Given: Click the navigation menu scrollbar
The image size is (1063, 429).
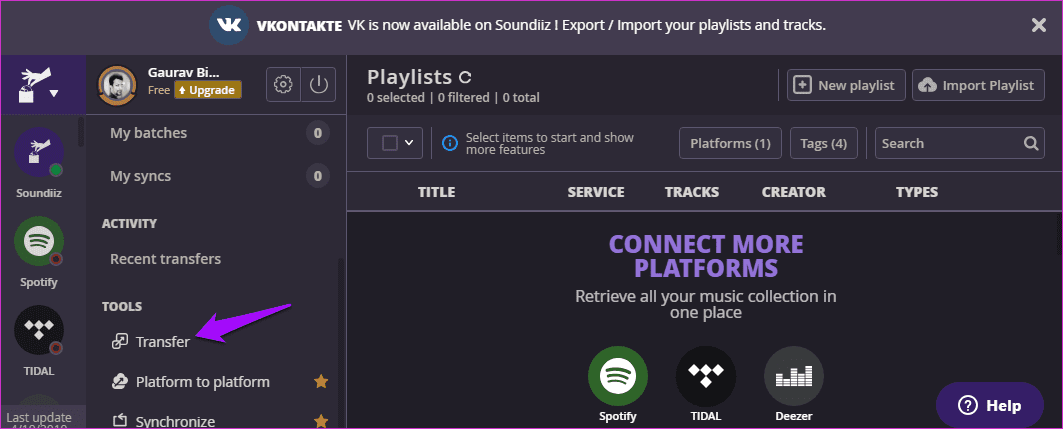Looking at the screenshot, I should (341, 342).
